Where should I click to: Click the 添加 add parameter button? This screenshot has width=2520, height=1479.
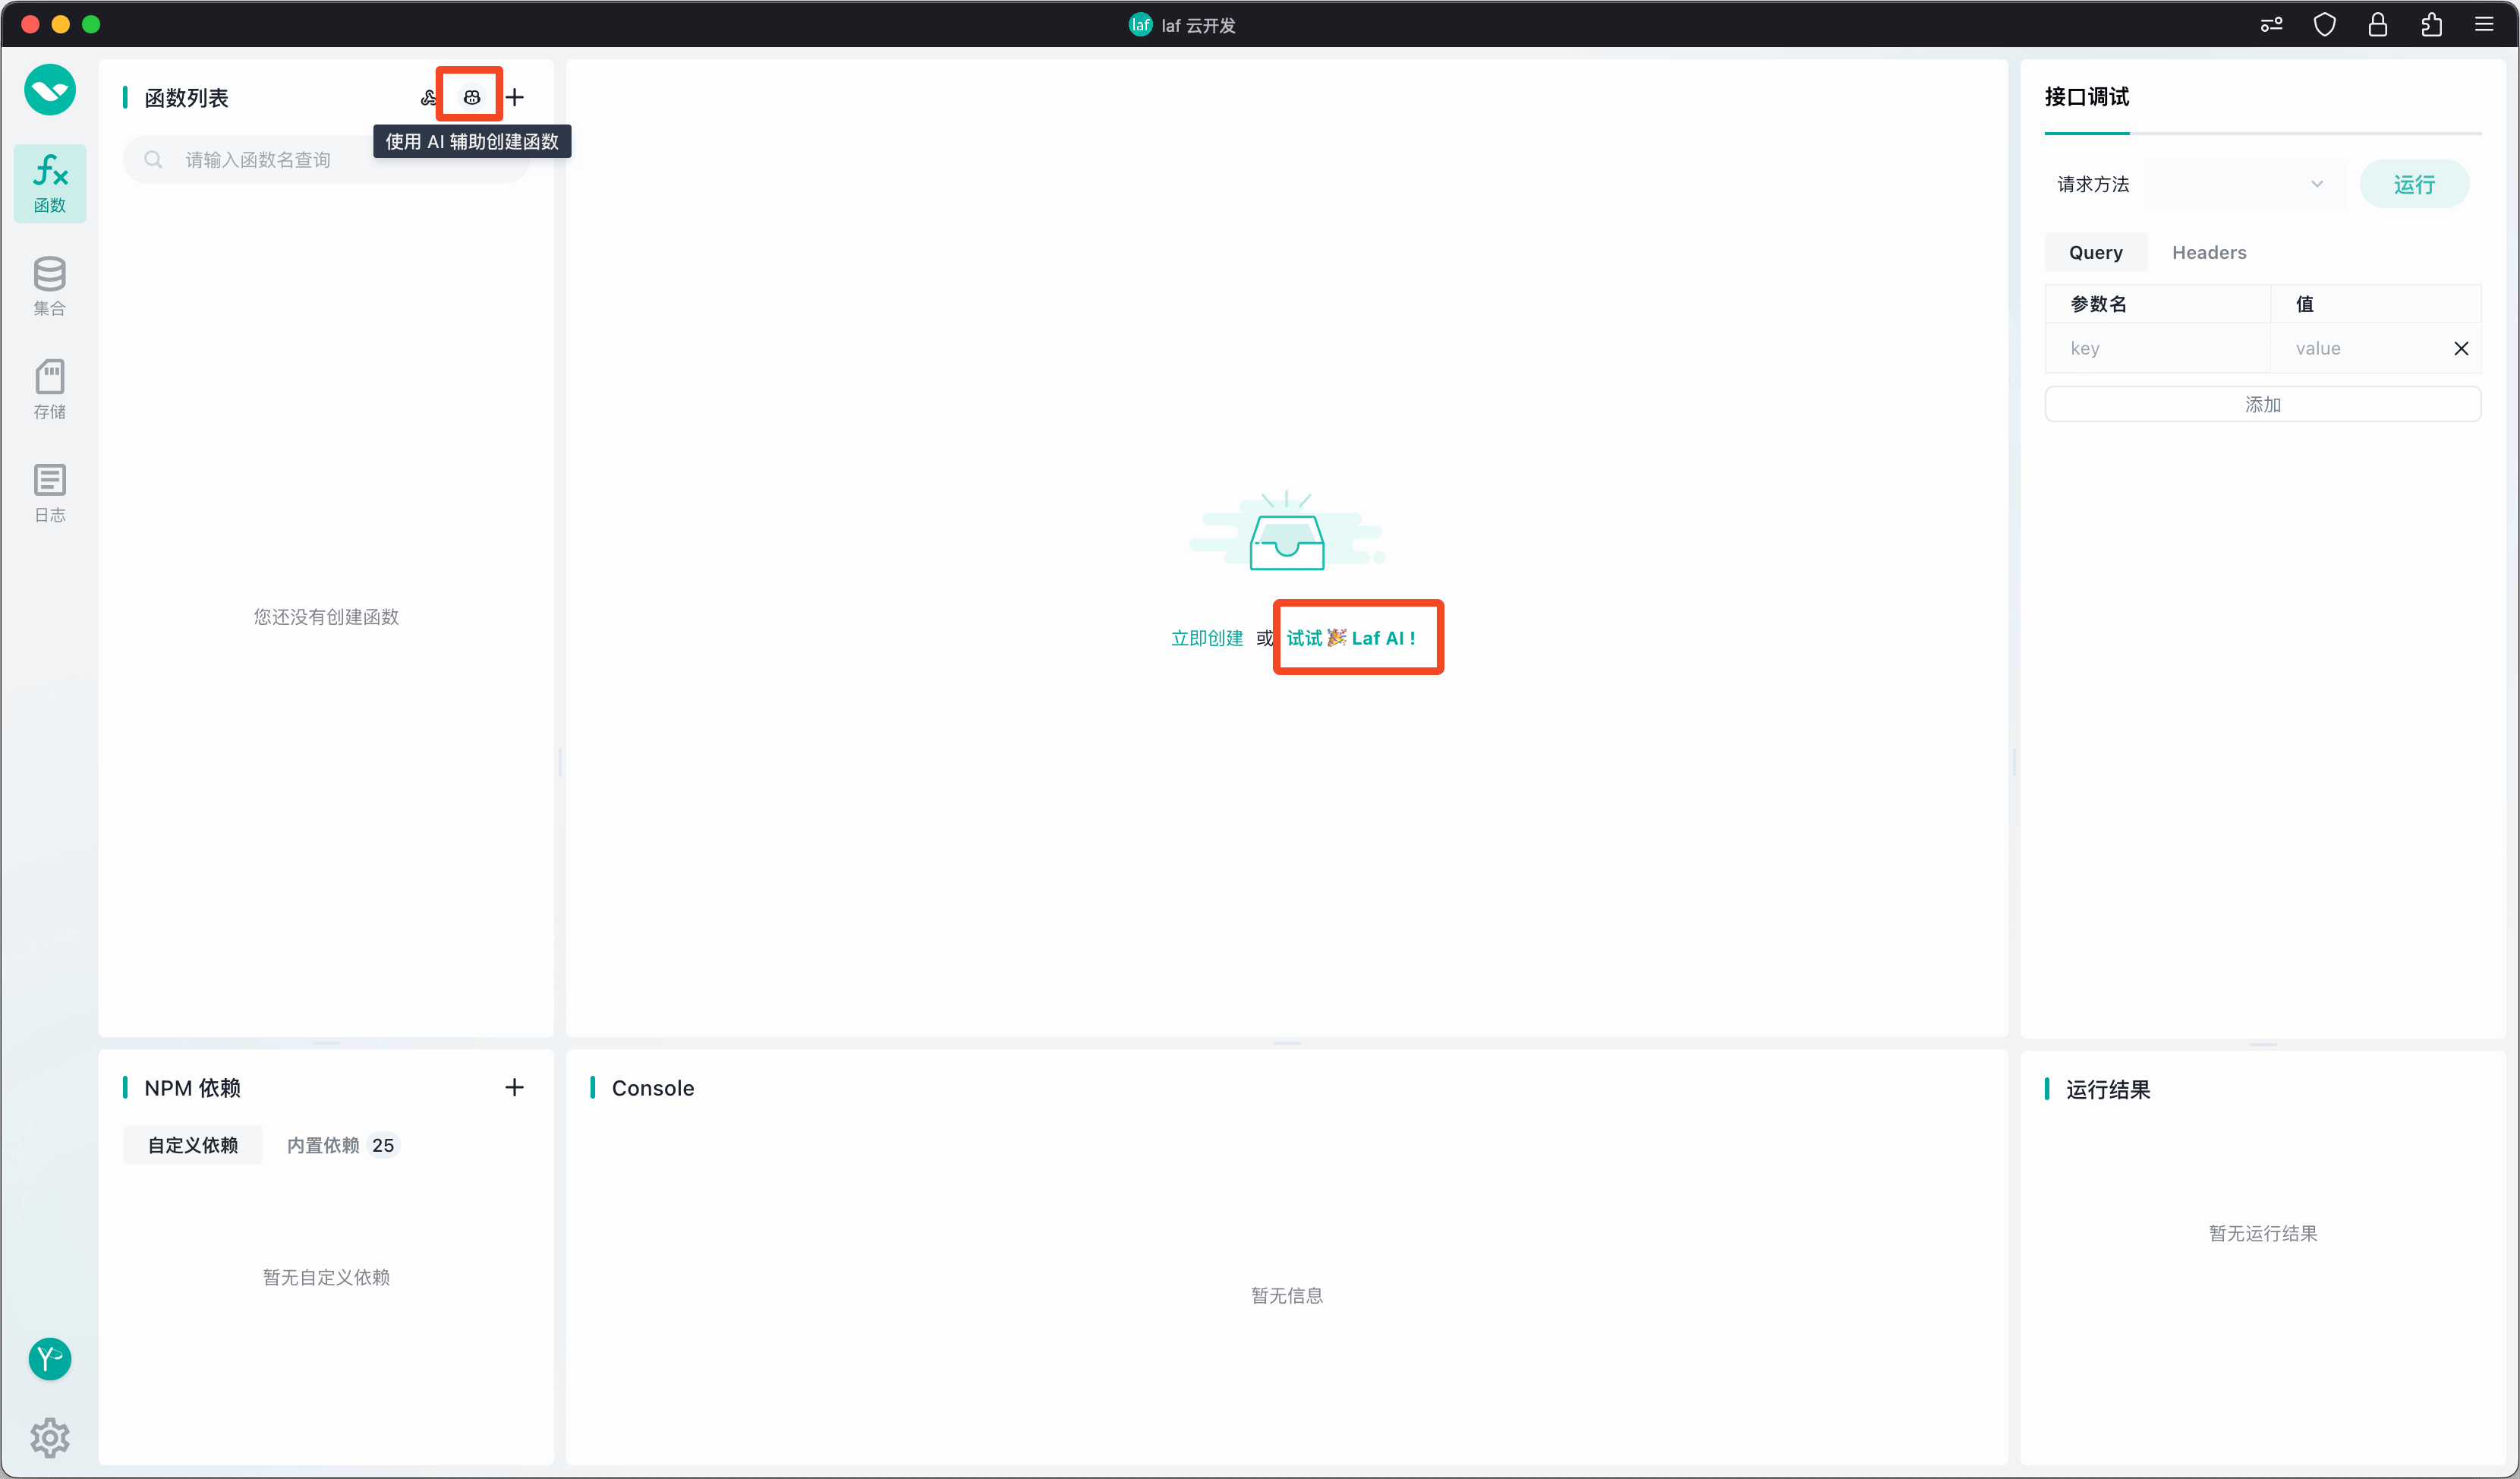2262,404
